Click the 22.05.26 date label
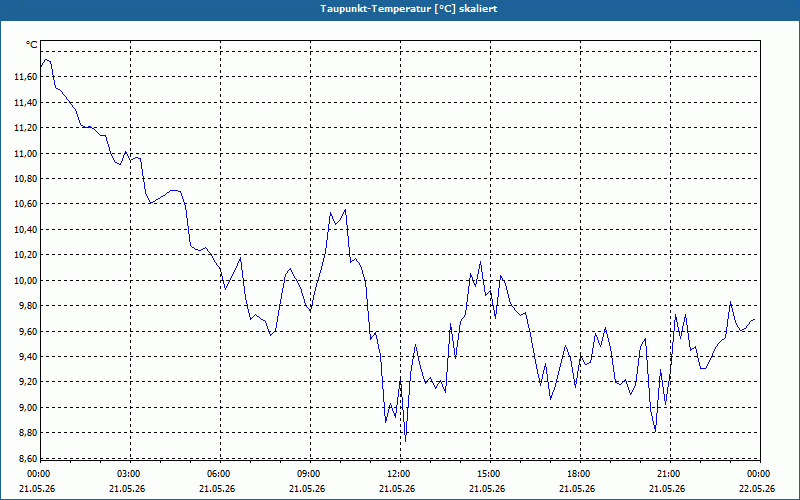Image resolution: width=800 pixels, height=500 pixels. pos(757,489)
